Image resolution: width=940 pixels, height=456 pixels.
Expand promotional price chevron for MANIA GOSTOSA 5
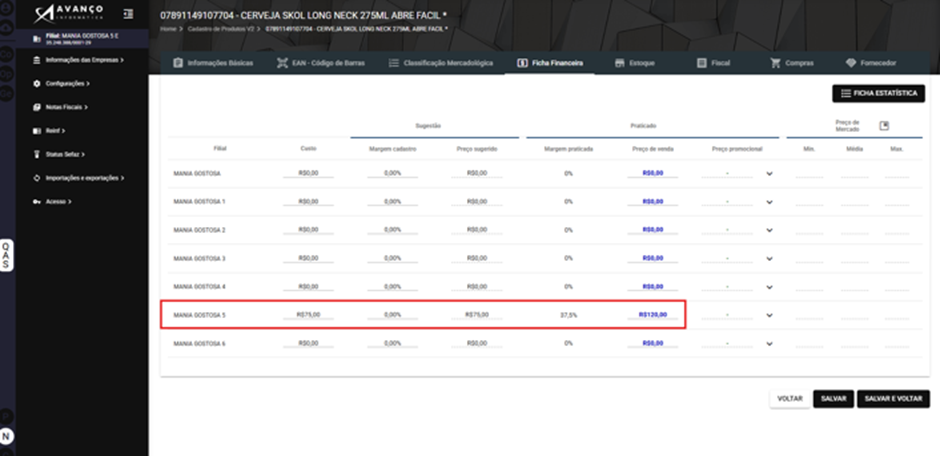[769, 315]
